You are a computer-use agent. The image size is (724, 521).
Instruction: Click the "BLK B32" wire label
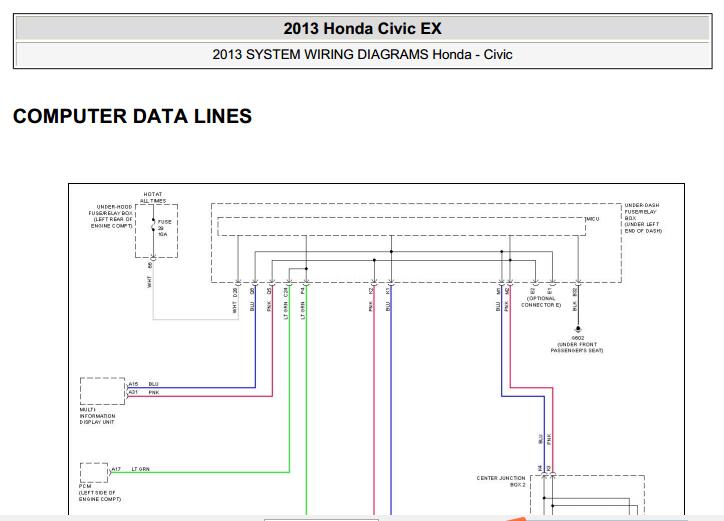tap(575, 299)
